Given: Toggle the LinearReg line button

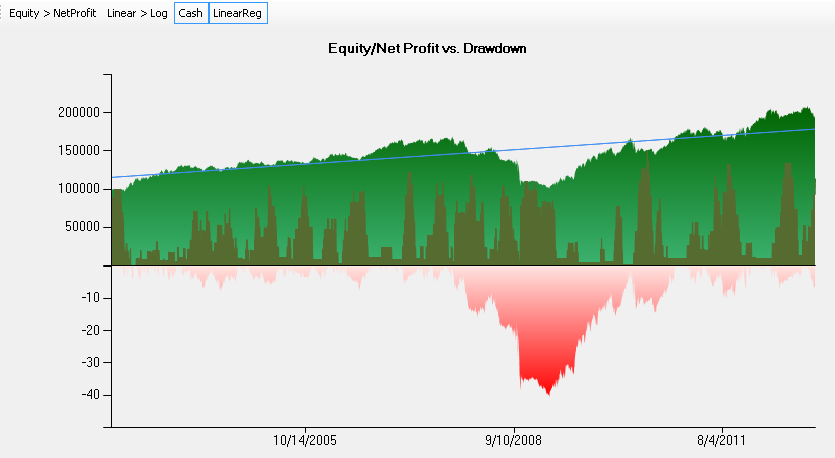Looking at the screenshot, I should coord(238,13).
